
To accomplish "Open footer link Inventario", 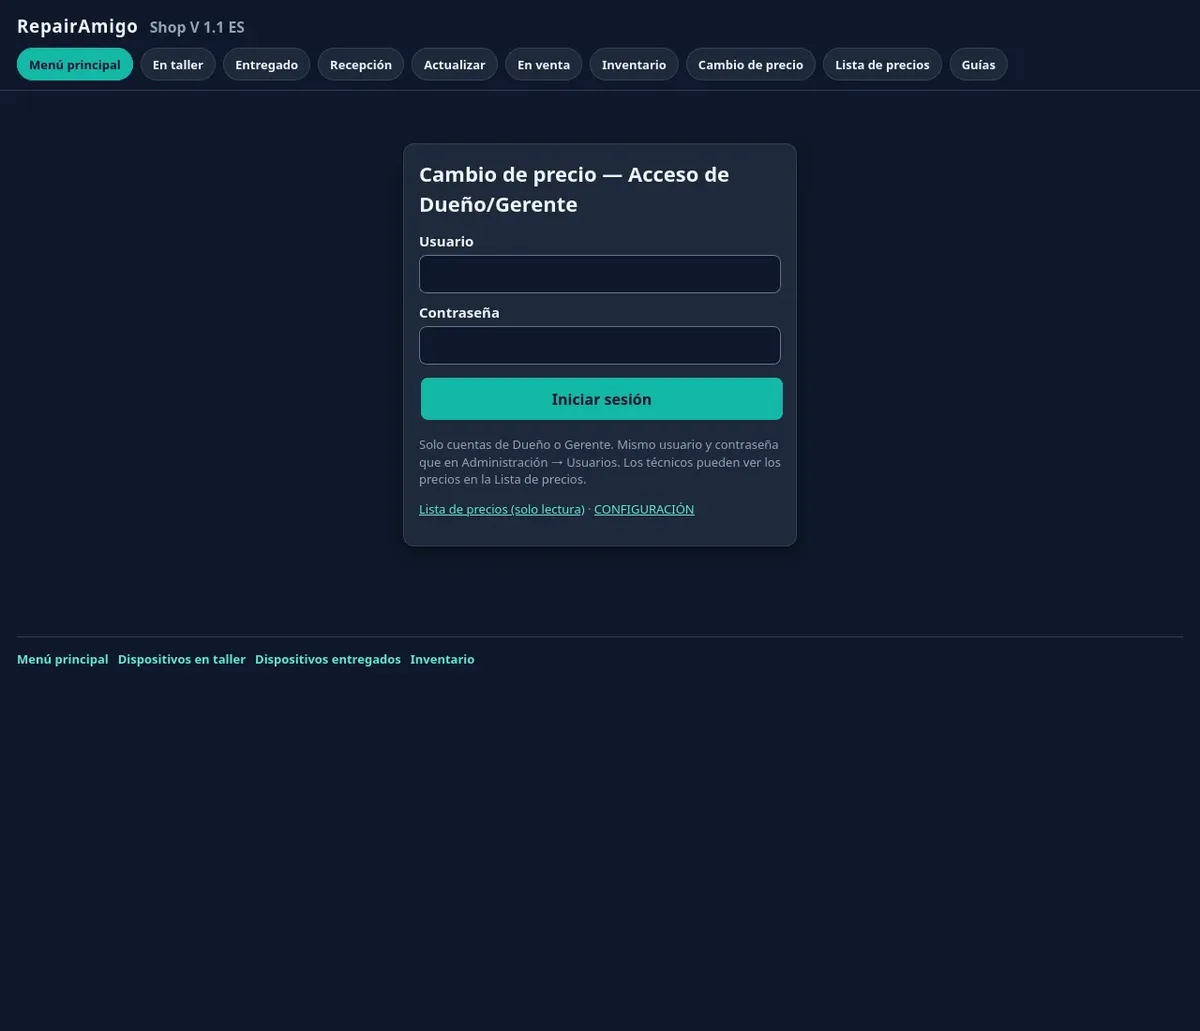I will click(442, 659).
